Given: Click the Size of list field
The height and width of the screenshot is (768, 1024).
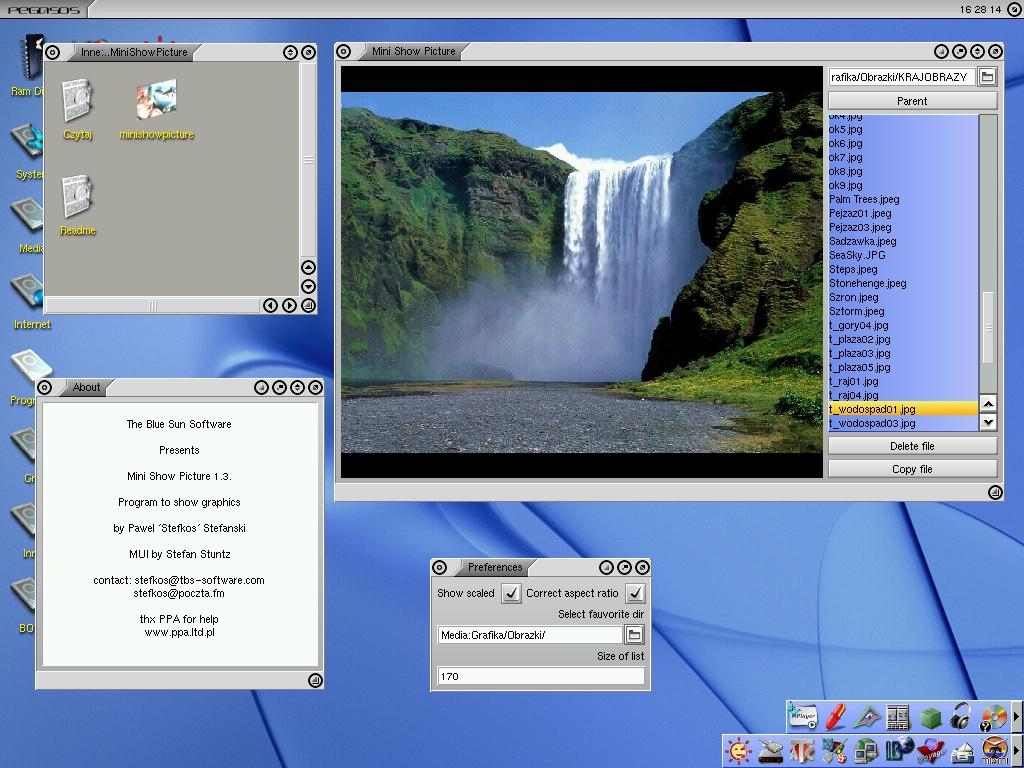Looking at the screenshot, I should (541, 676).
